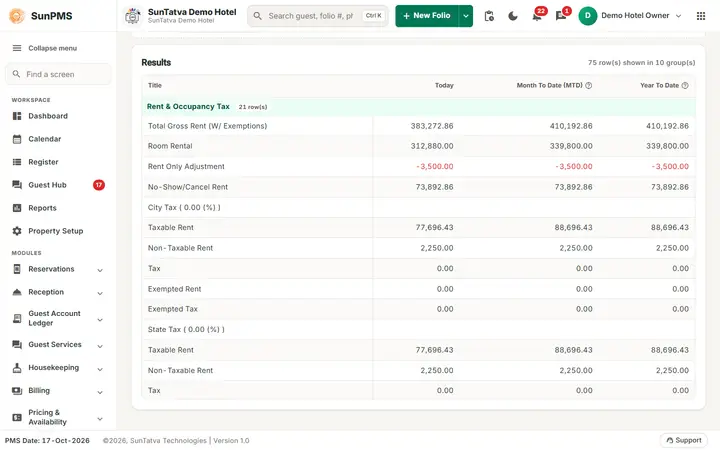
Task: Click the Guest Hub chat icon
Action: 17,185
